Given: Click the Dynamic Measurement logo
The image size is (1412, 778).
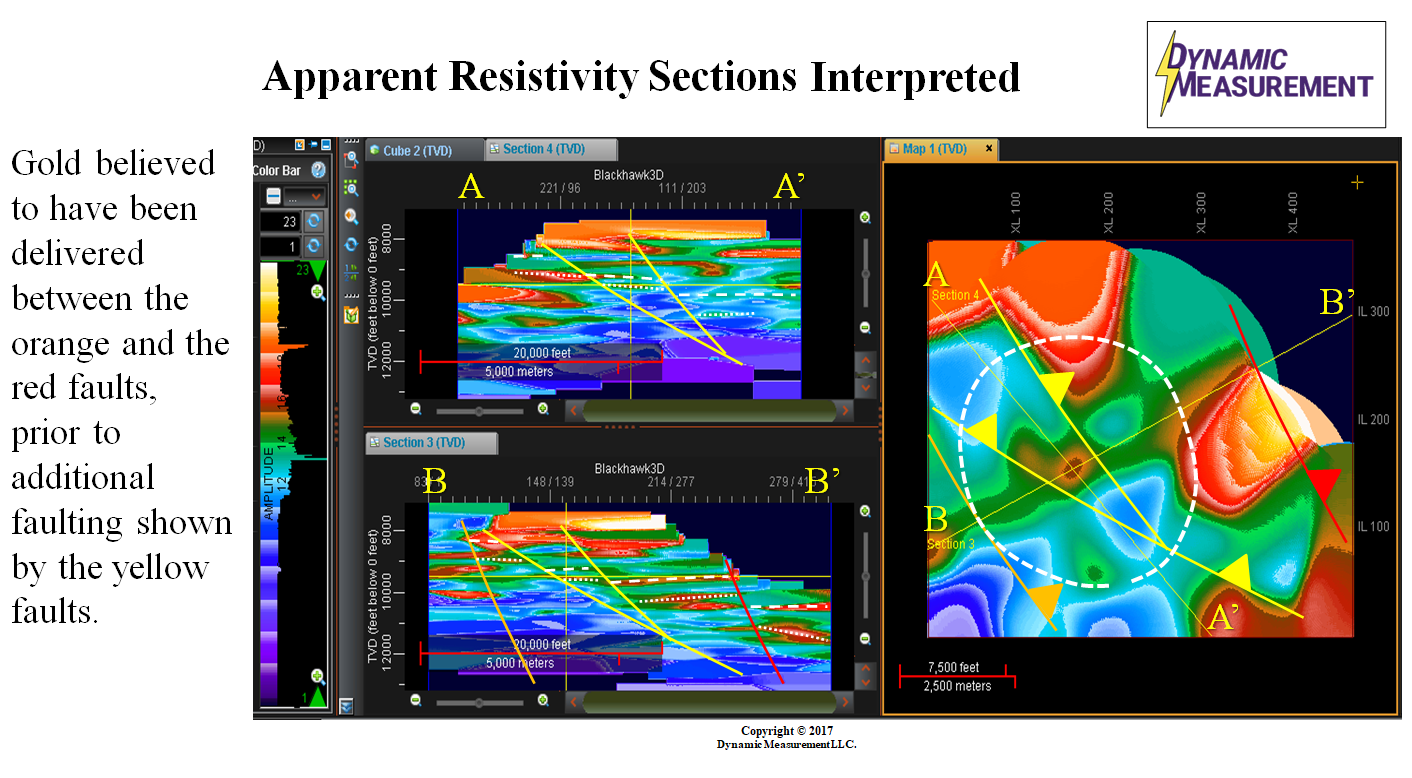Looking at the screenshot, I should pos(1266,74).
